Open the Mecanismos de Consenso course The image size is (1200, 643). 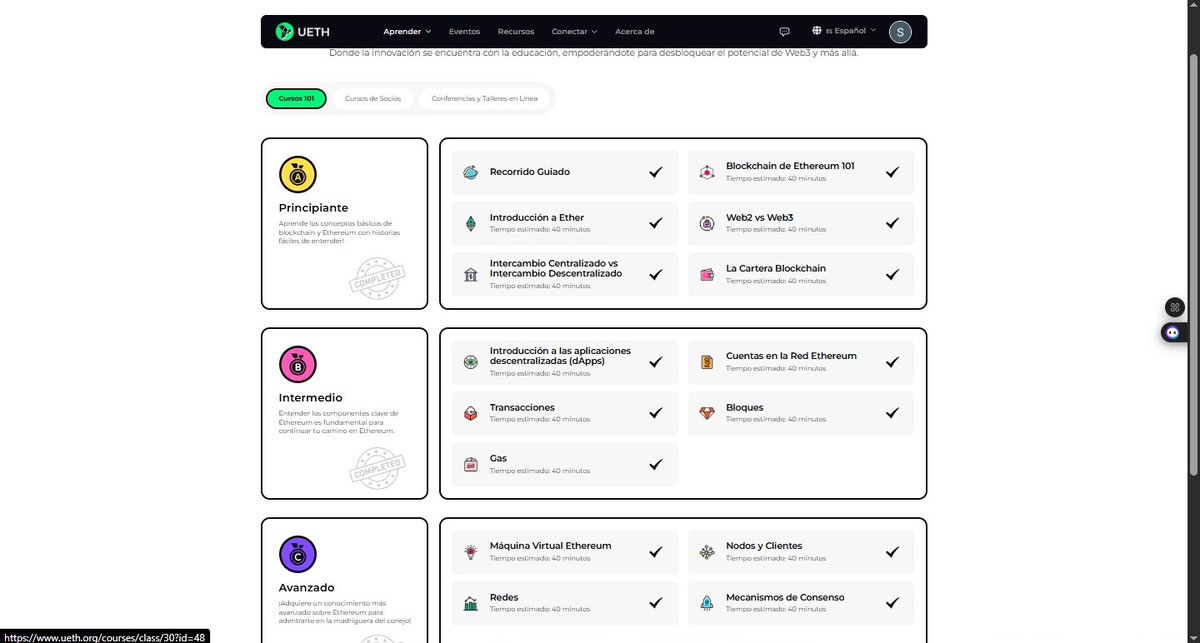(801, 603)
